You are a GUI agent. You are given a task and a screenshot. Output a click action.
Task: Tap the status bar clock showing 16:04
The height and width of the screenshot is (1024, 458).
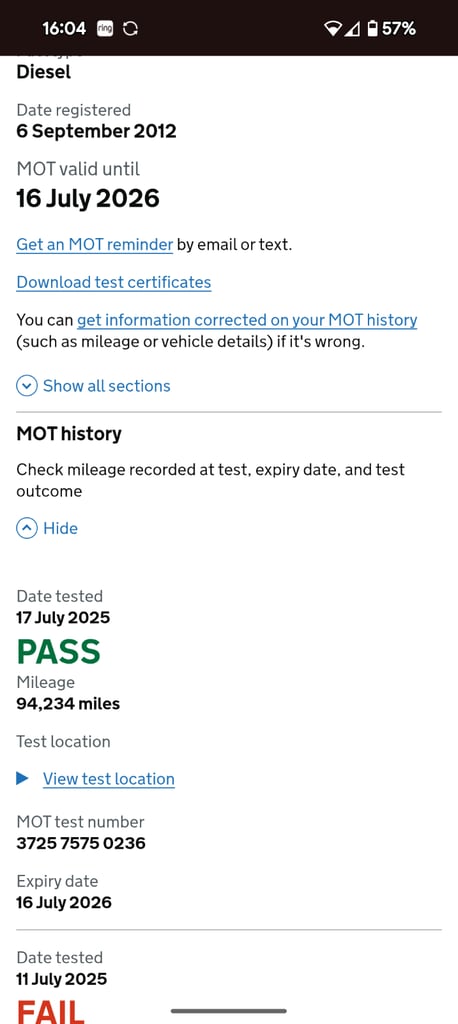[x=64, y=29]
